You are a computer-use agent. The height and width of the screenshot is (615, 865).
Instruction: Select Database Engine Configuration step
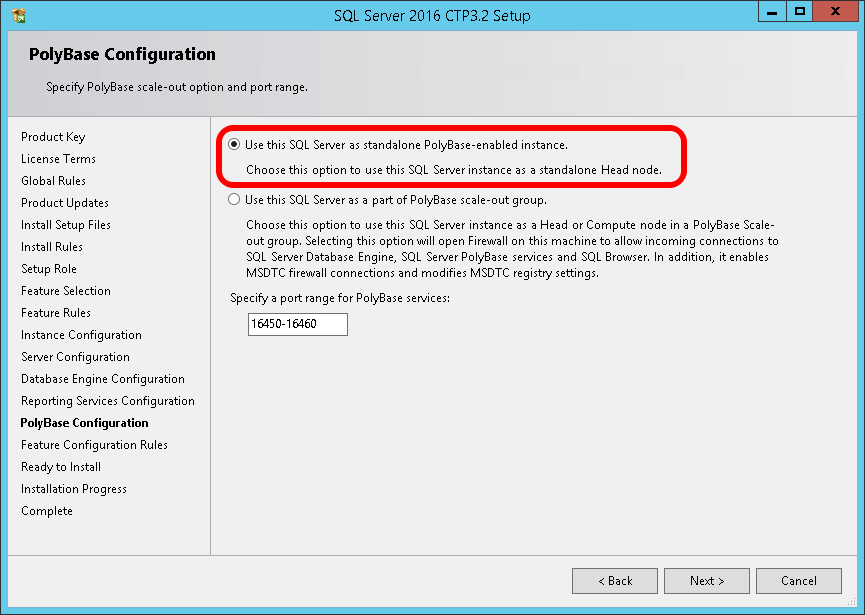click(103, 379)
